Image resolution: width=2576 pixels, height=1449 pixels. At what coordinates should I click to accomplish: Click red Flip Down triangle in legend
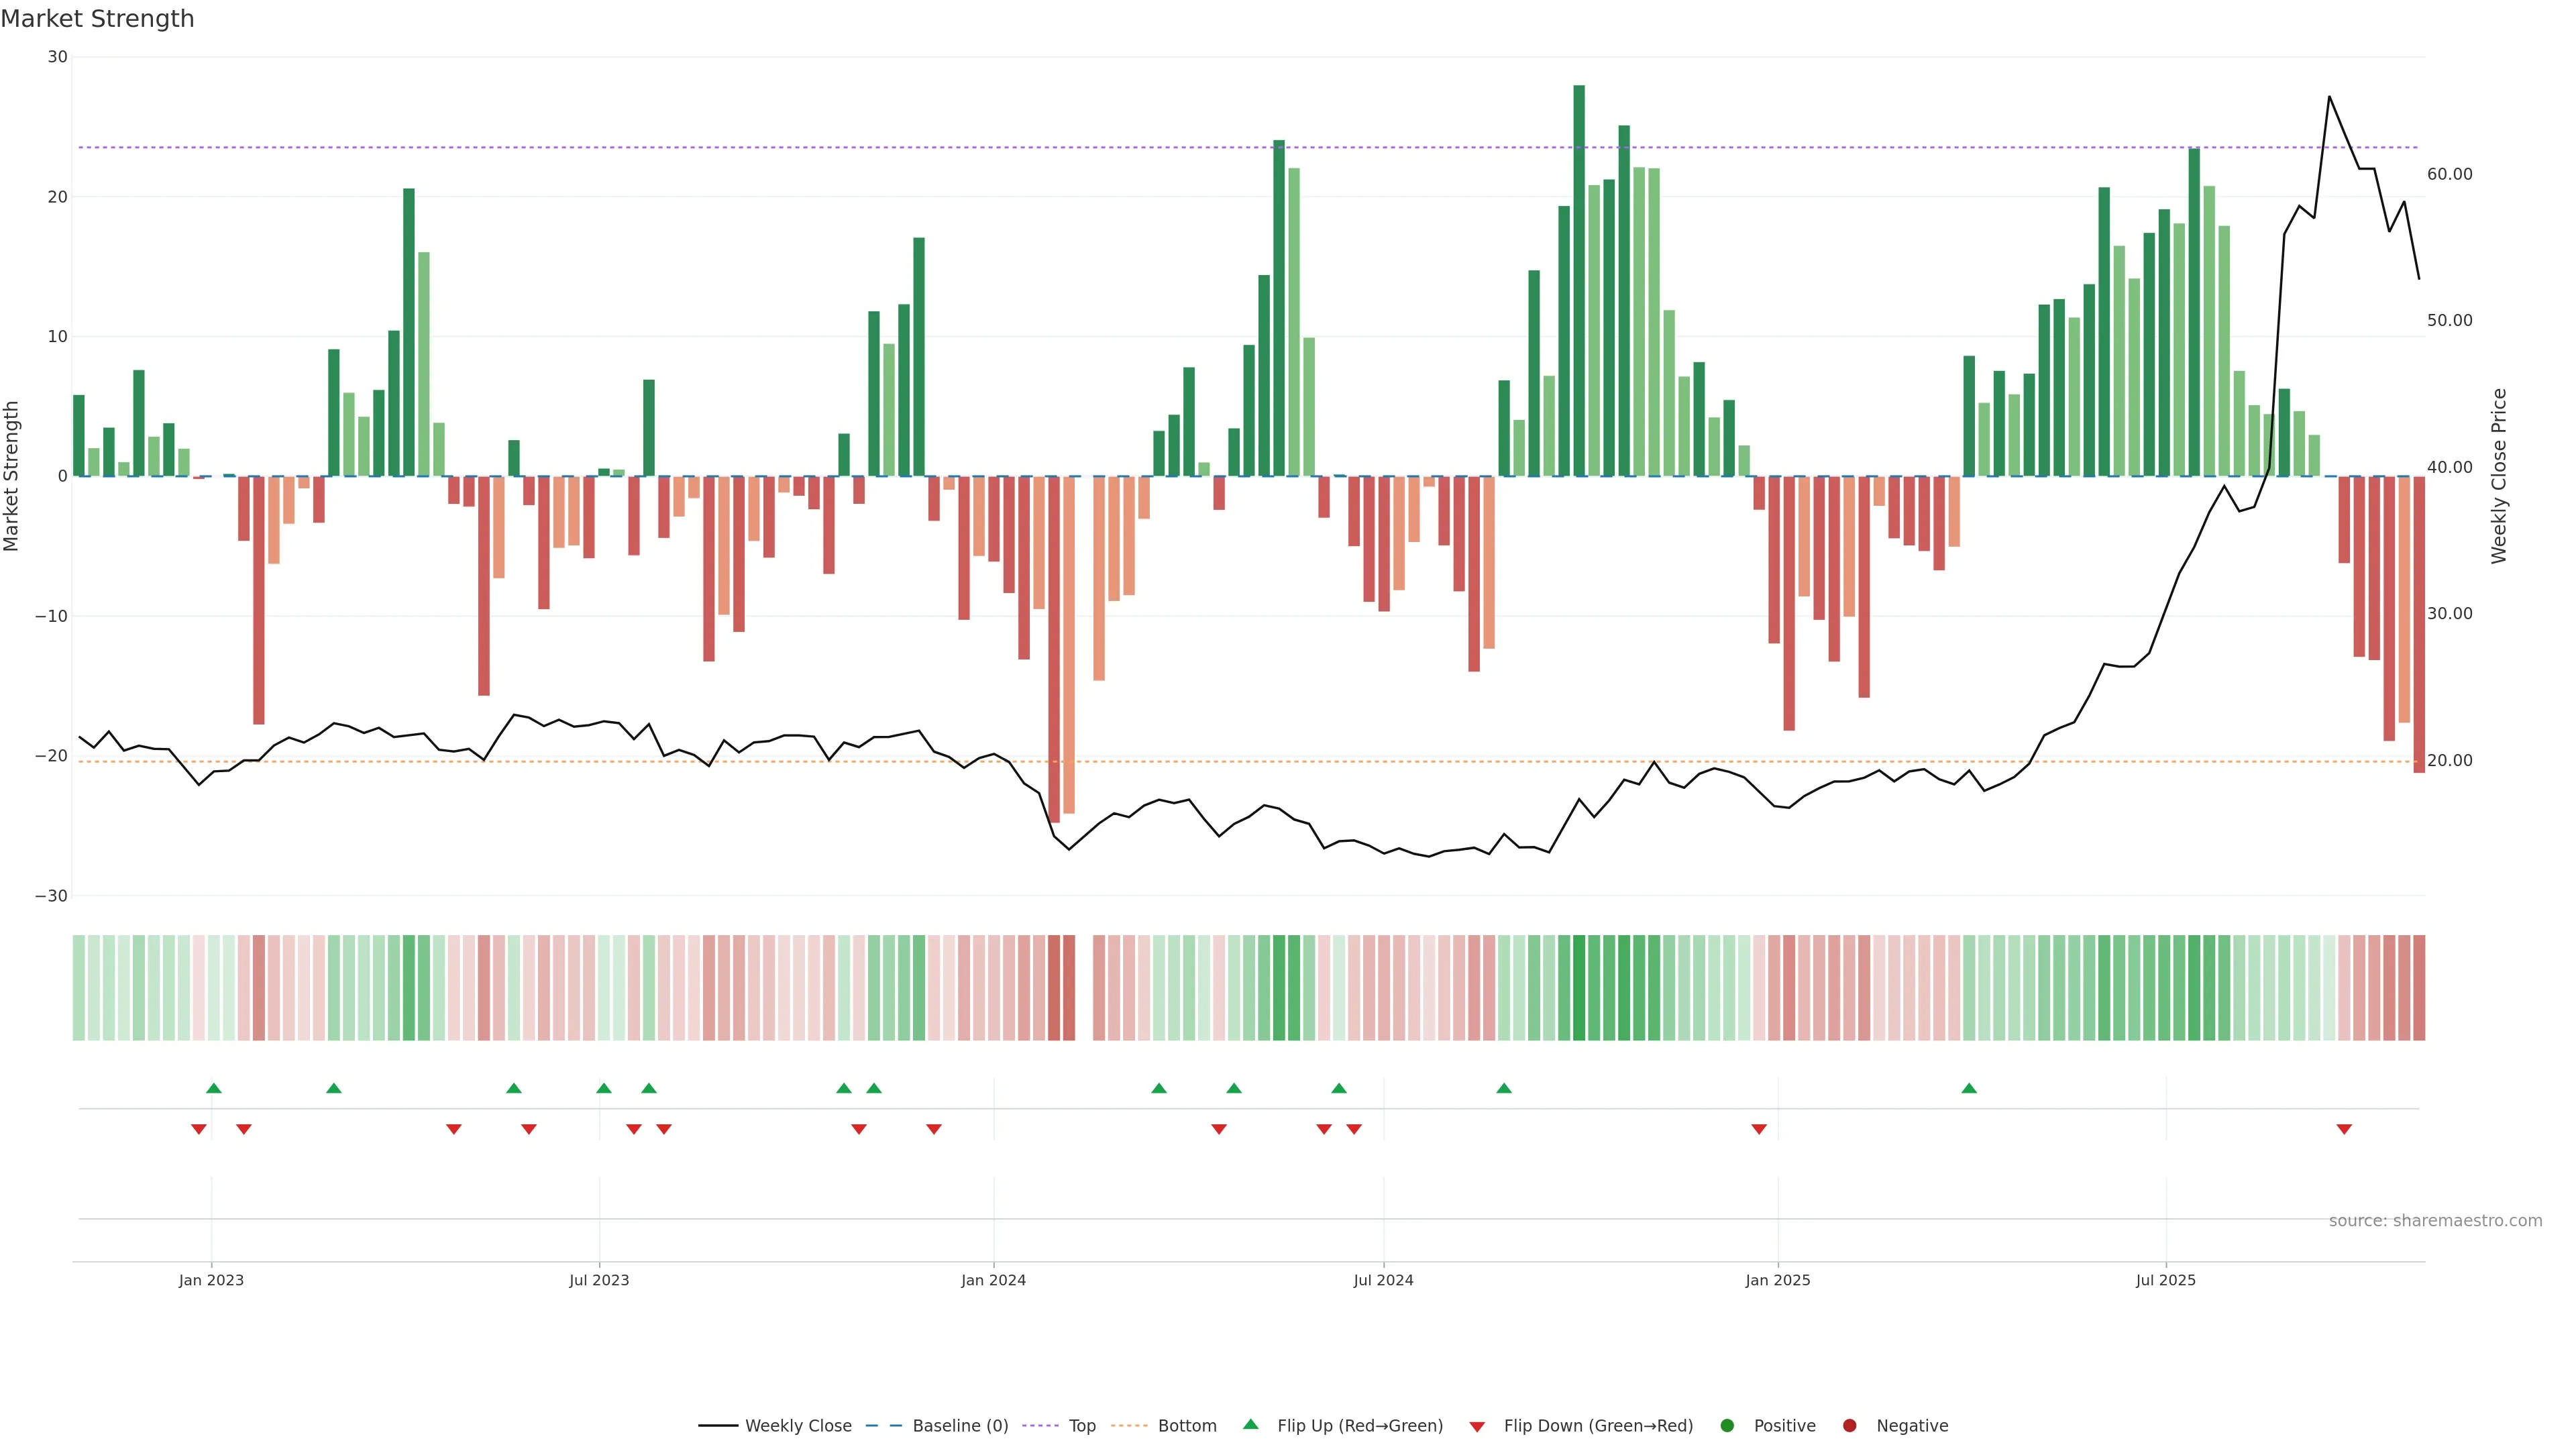[x=1477, y=1427]
